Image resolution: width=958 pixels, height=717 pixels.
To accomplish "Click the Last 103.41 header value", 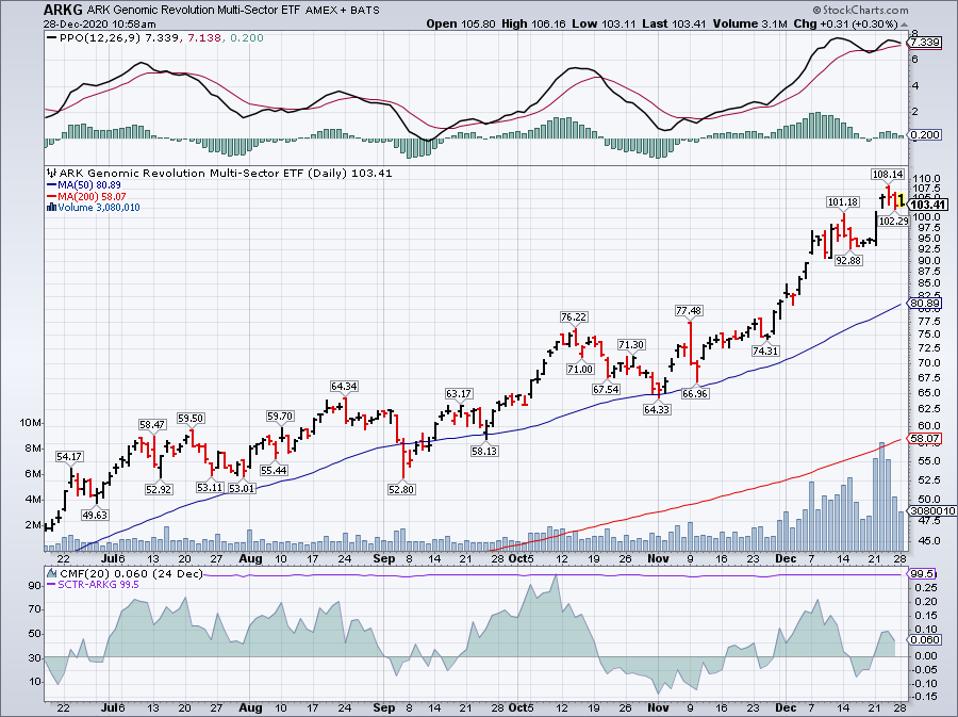I will click(674, 24).
